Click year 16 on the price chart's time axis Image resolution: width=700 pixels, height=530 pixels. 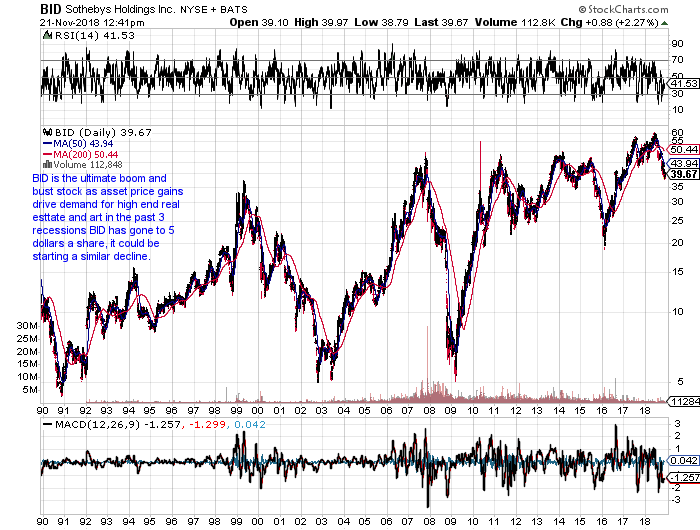[x=601, y=410]
